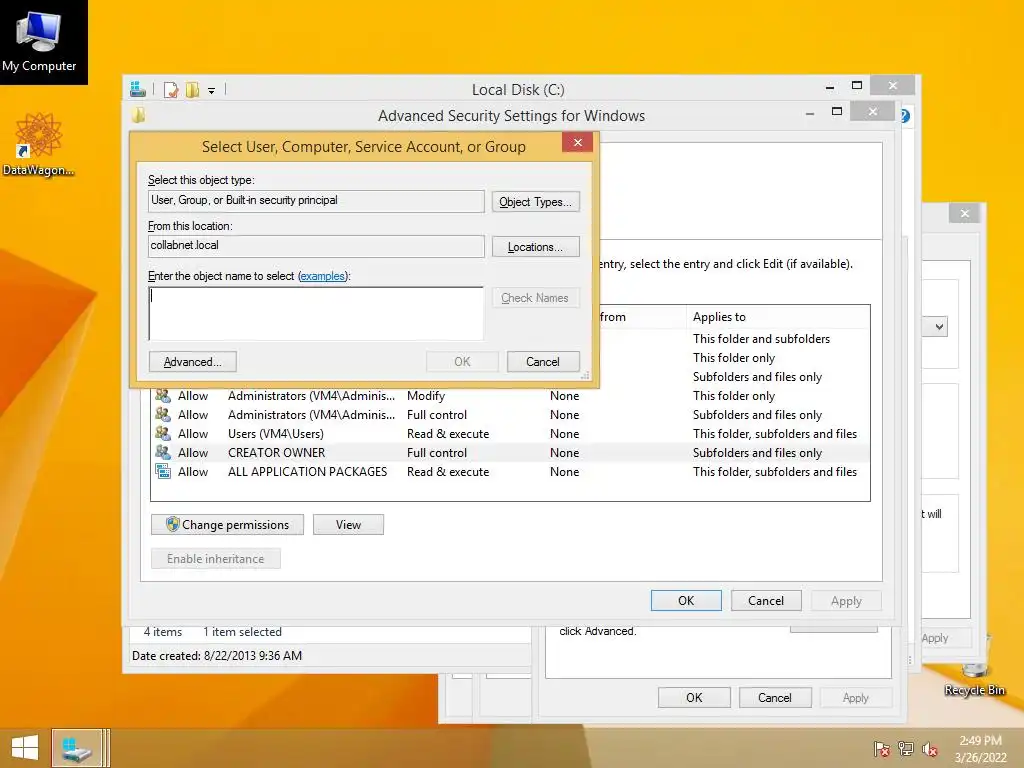
Task: Select ALL APPLICATION PACKAGES row icon
Action: tap(163, 472)
